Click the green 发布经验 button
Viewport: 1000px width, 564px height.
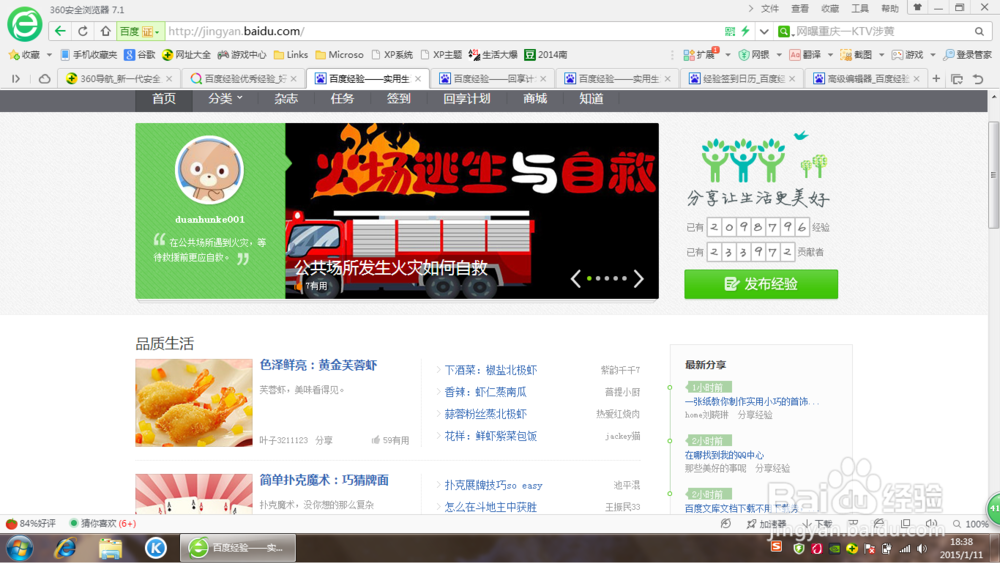pos(761,284)
